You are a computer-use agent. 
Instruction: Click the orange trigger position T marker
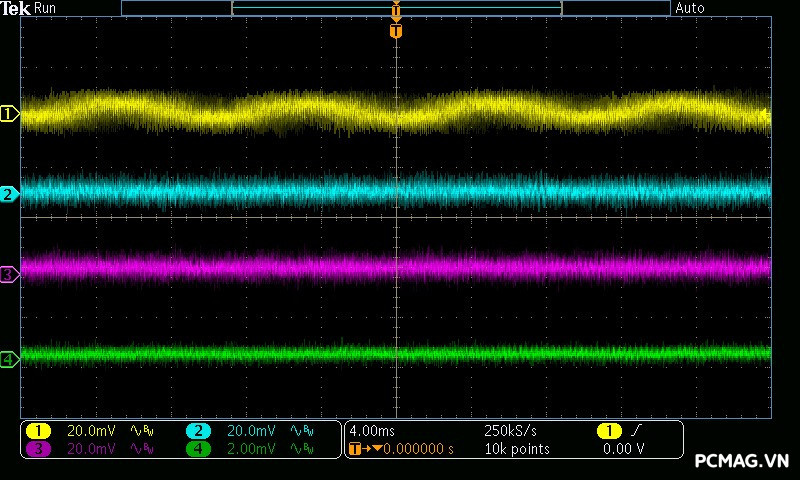click(x=396, y=31)
